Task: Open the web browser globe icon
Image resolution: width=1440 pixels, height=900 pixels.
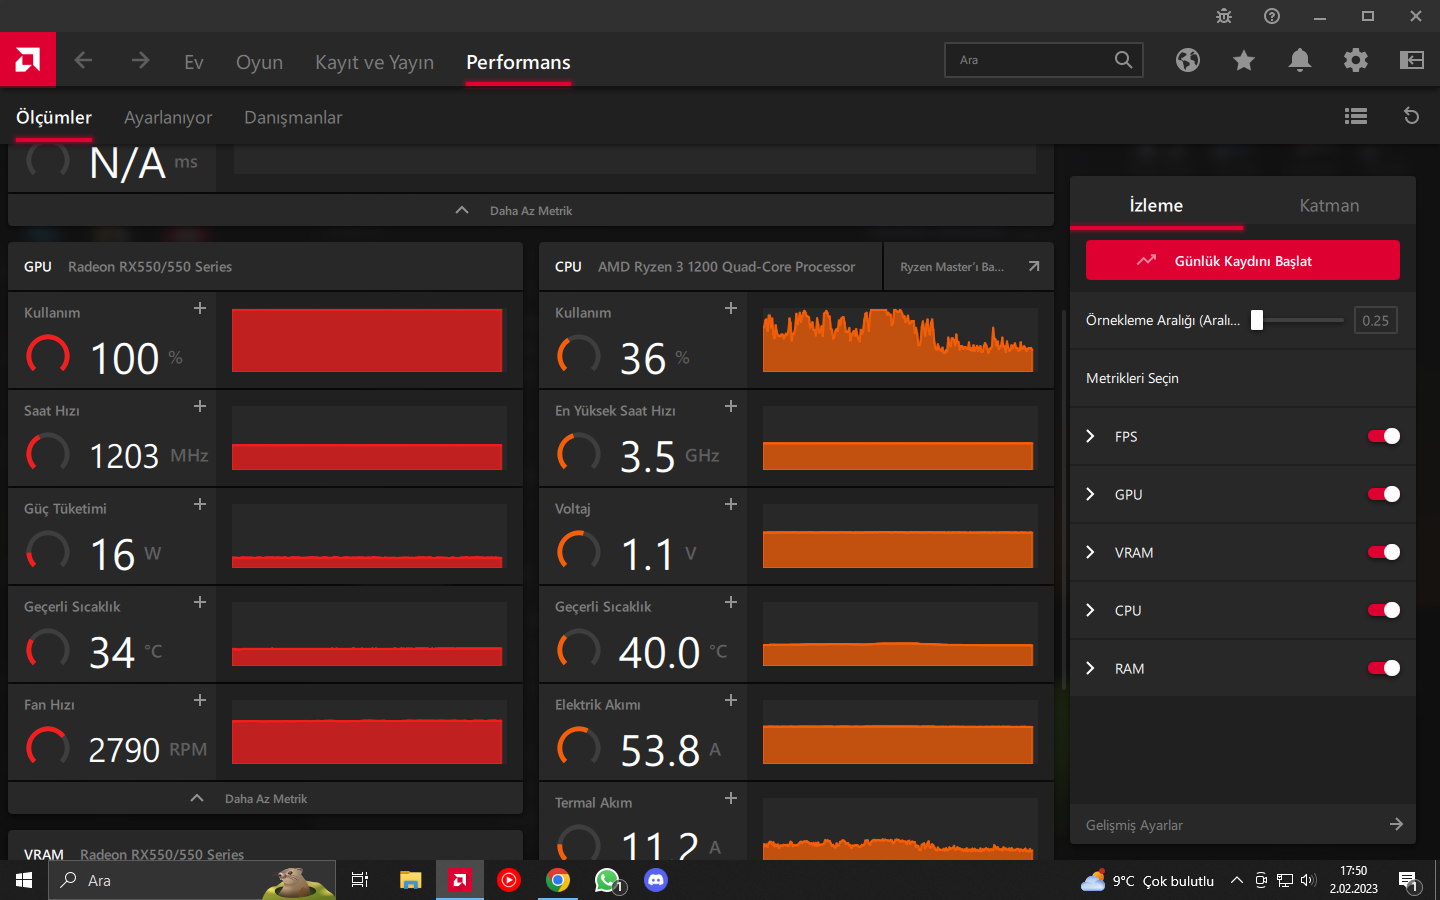Action: tap(1187, 60)
